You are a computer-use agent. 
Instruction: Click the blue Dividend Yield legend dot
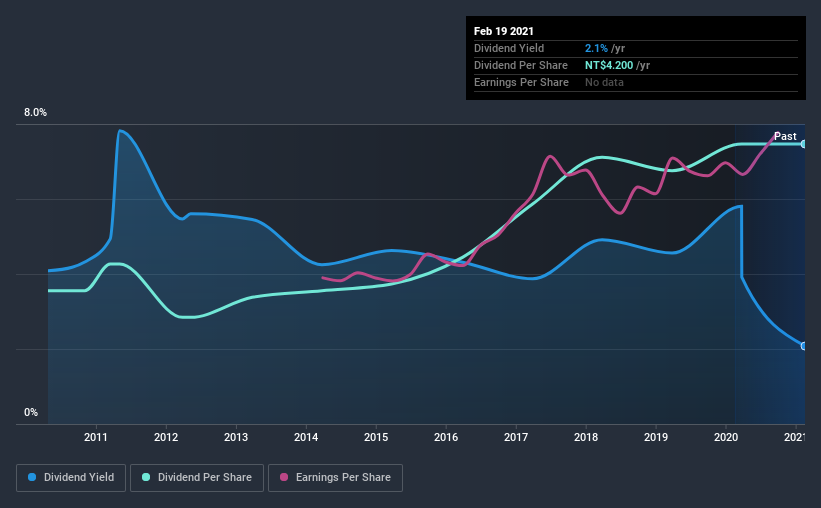(x=32, y=477)
